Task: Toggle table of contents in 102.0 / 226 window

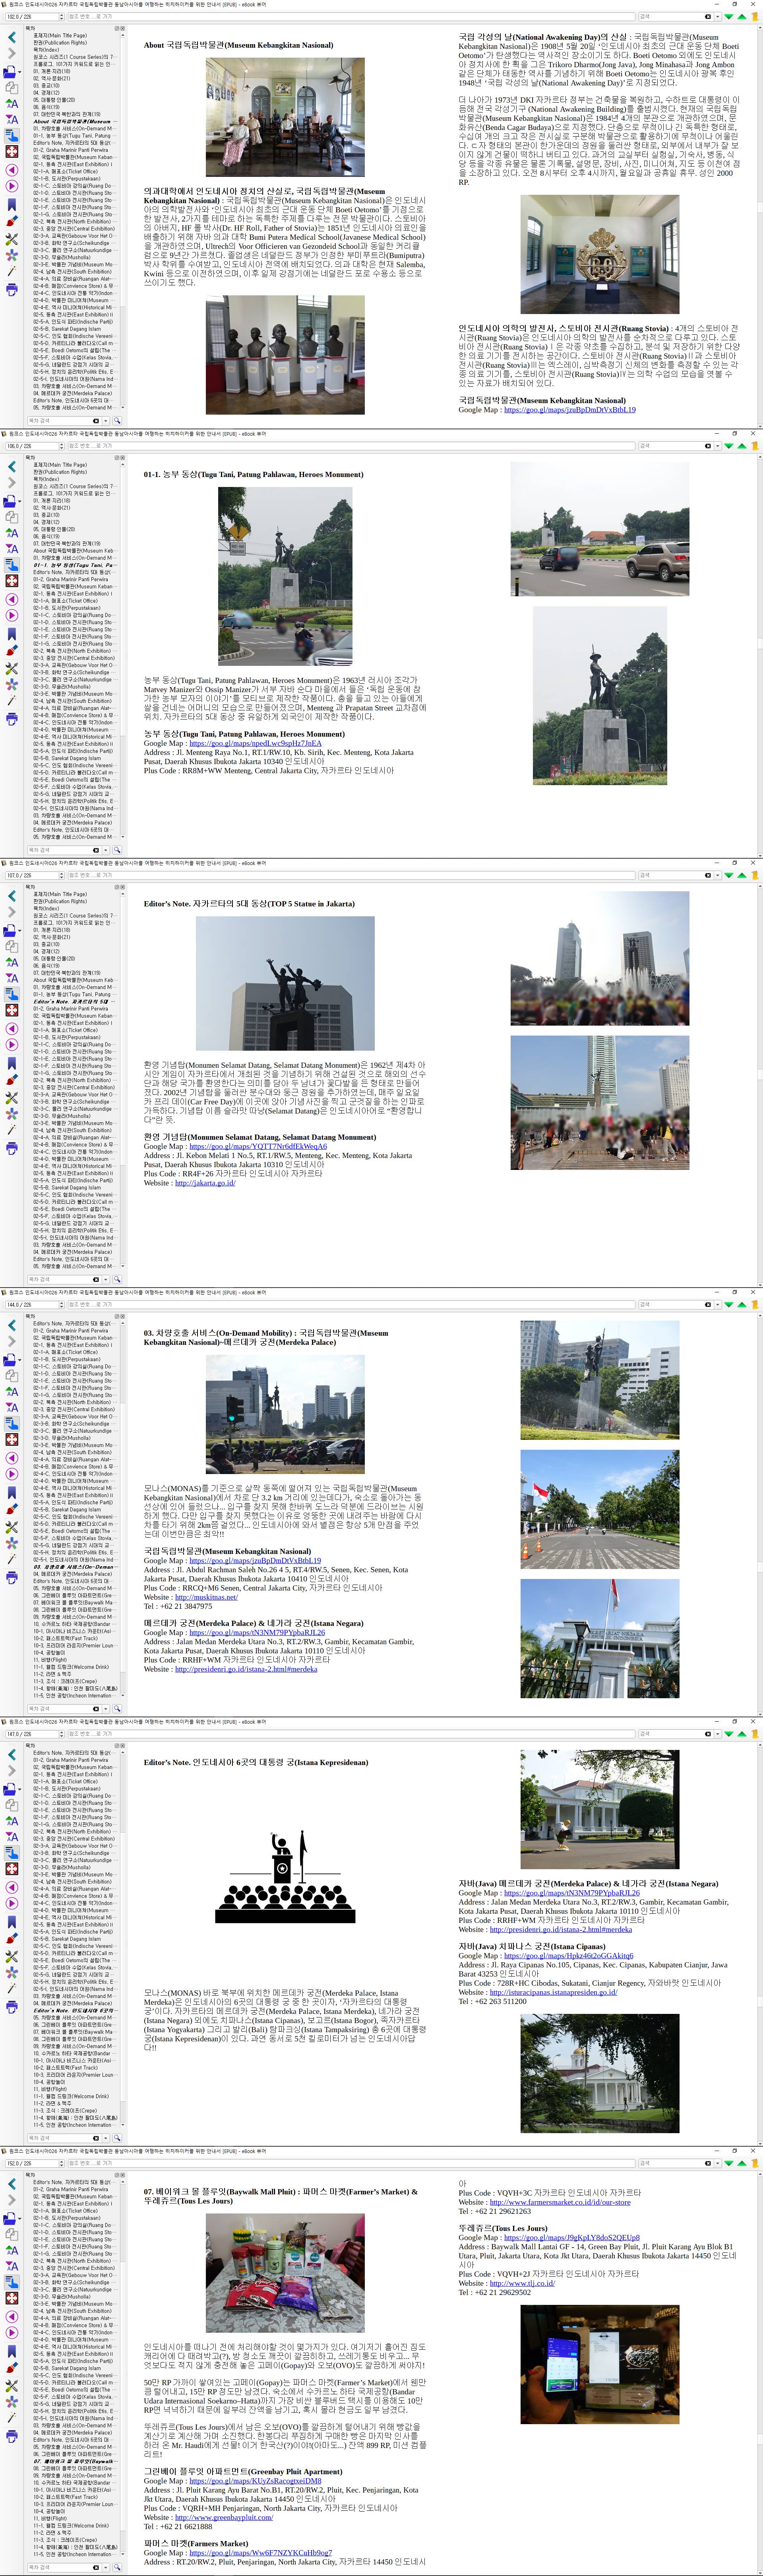Action: [x=11, y=136]
